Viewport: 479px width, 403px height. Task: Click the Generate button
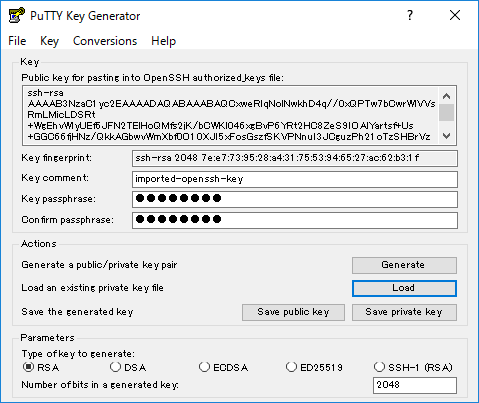(404, 265)
